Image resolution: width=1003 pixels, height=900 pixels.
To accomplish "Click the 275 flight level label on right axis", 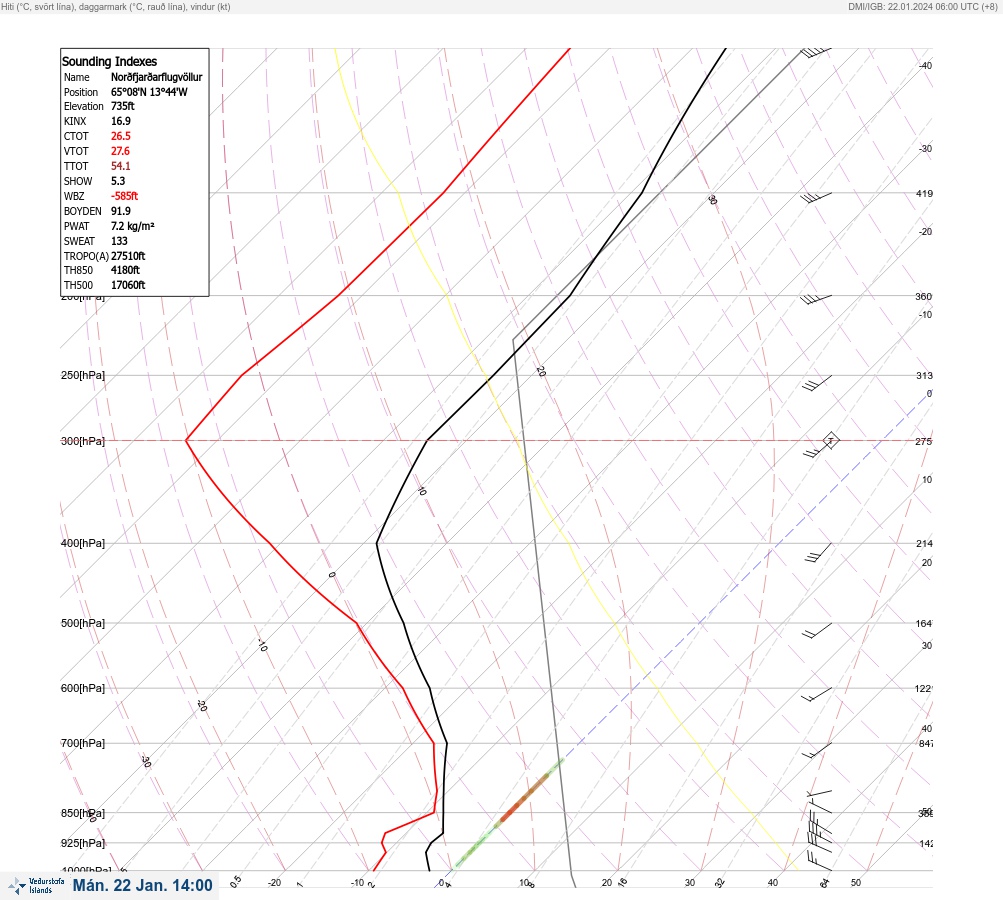I will (924, 441).
